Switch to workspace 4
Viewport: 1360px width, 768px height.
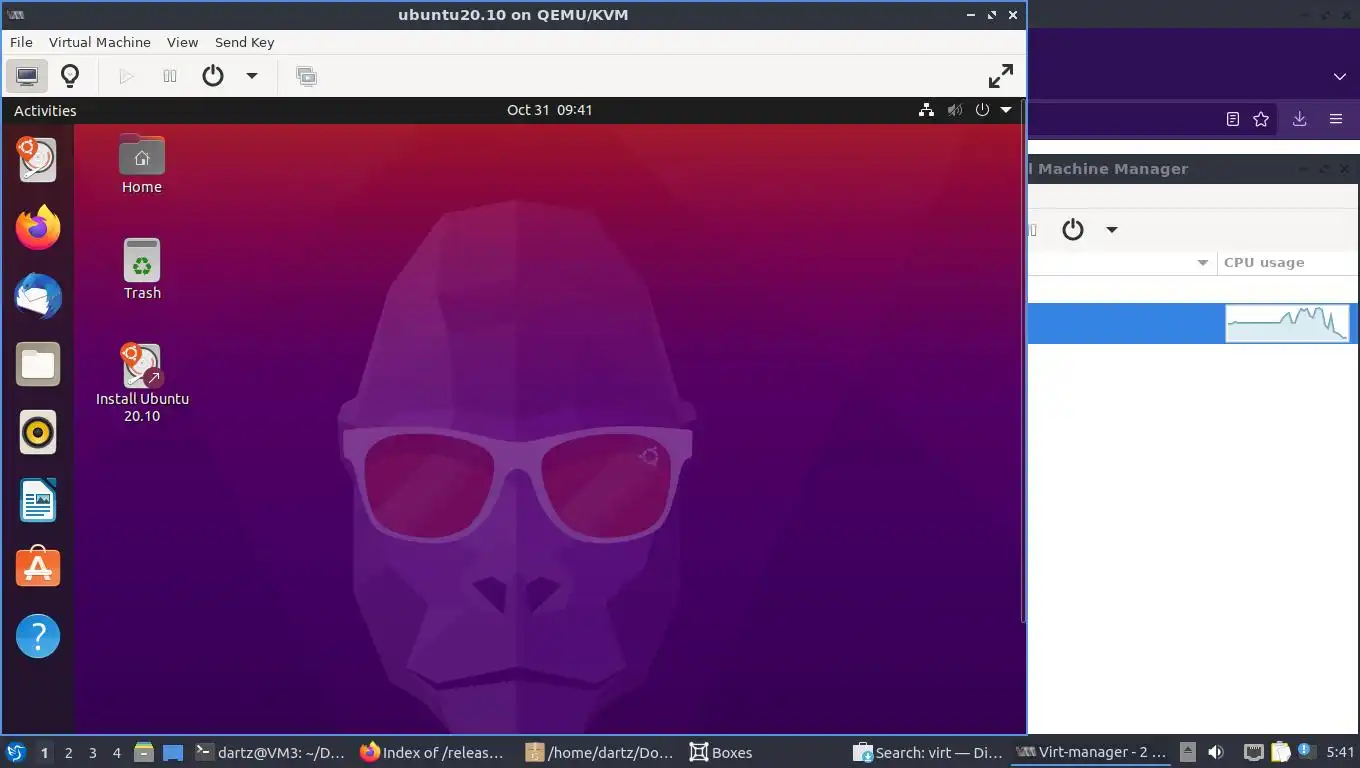(x=117, y=753)
